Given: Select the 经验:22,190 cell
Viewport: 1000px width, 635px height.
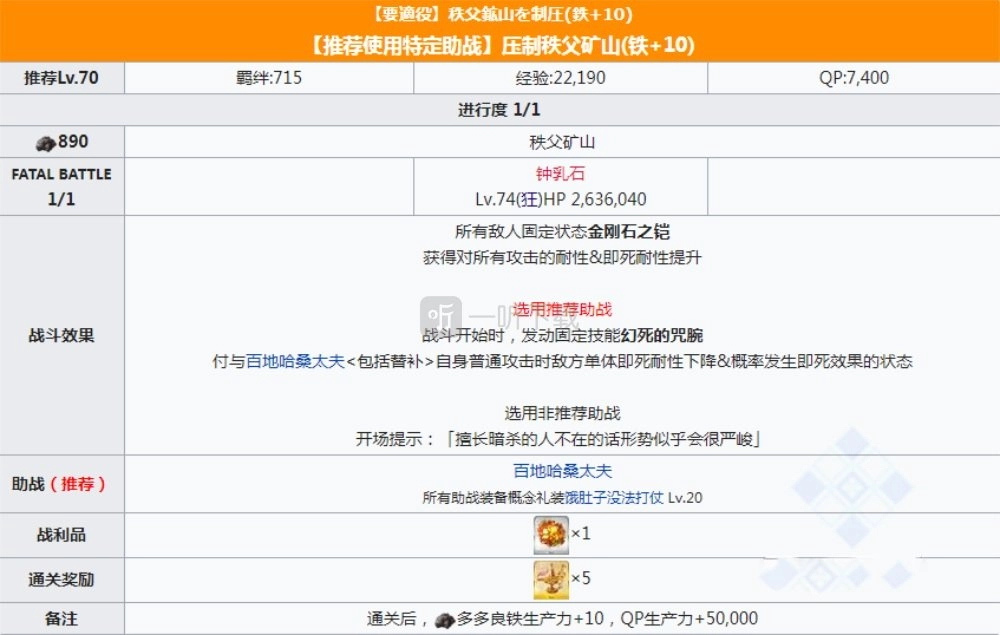Looking at the screenshot, I should (561, 78).
